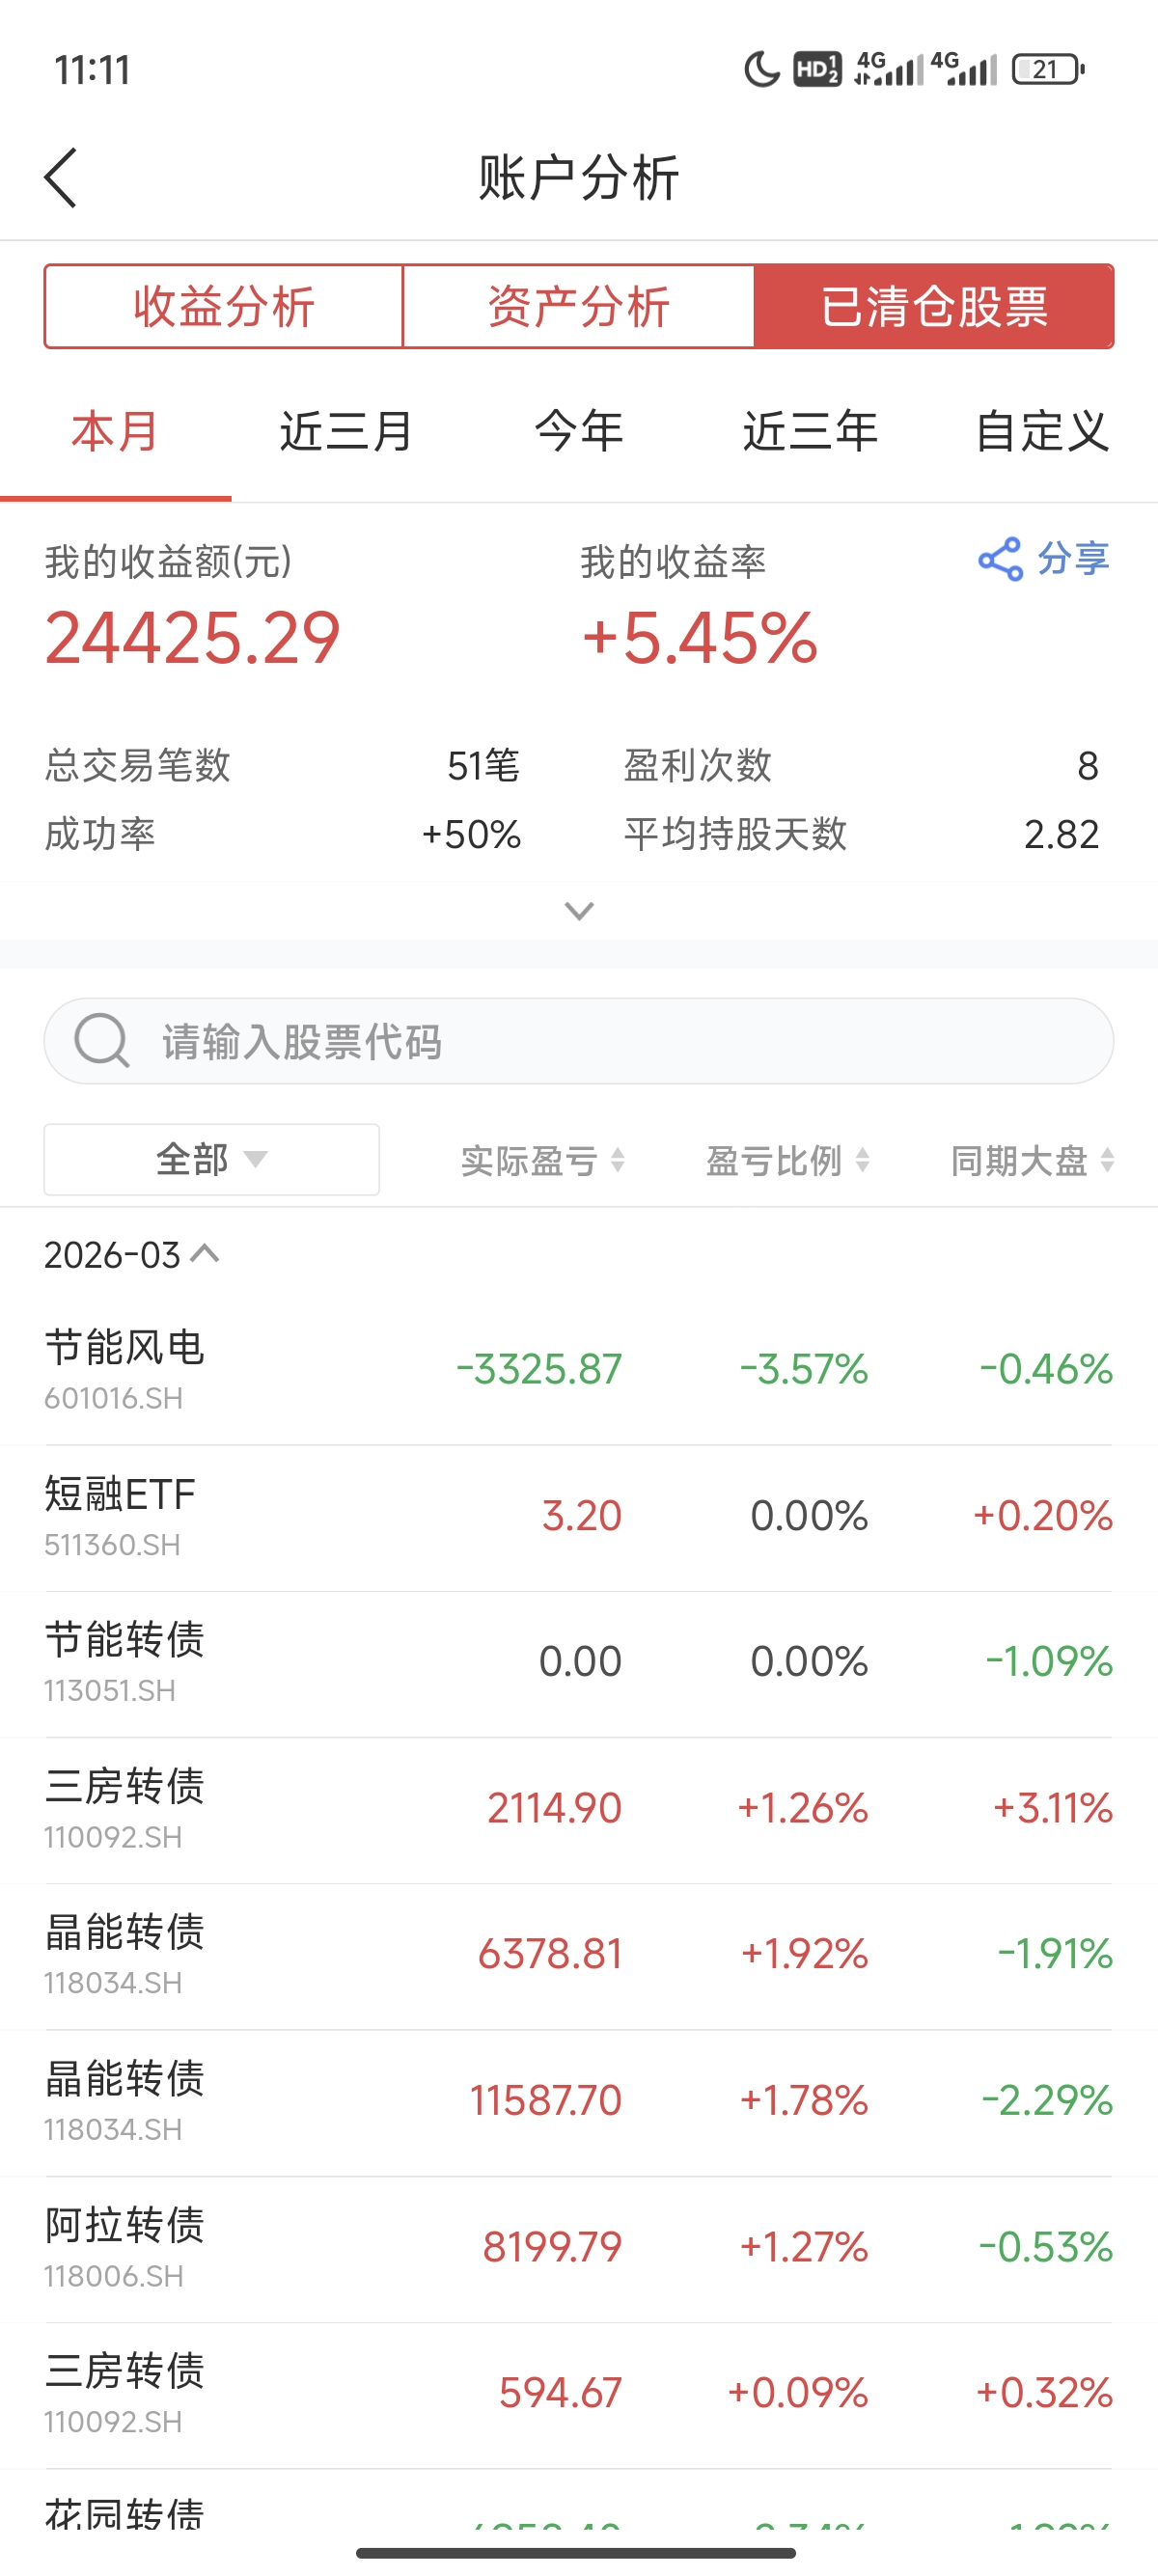Open the 阿拉转债 118006.SH row
The image size is (1158, 2576).
pos(579,2247)
